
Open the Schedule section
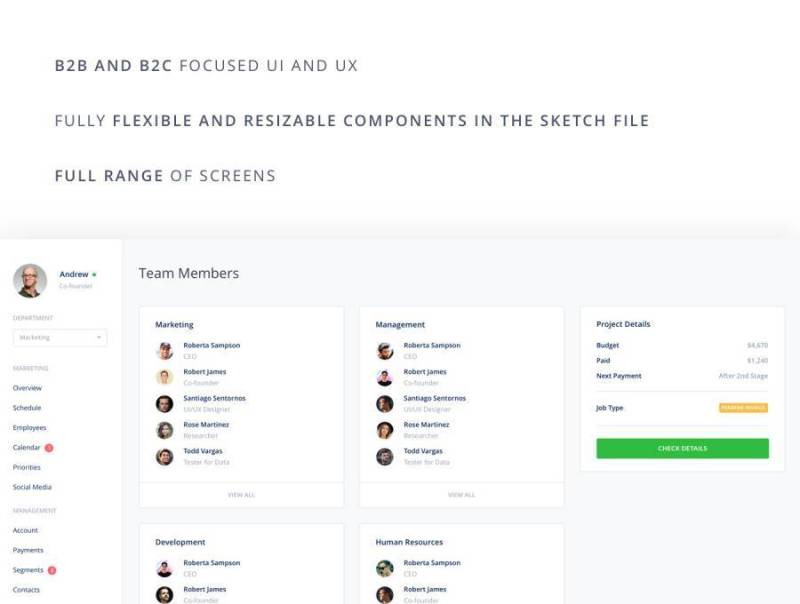tap(29, 407)
